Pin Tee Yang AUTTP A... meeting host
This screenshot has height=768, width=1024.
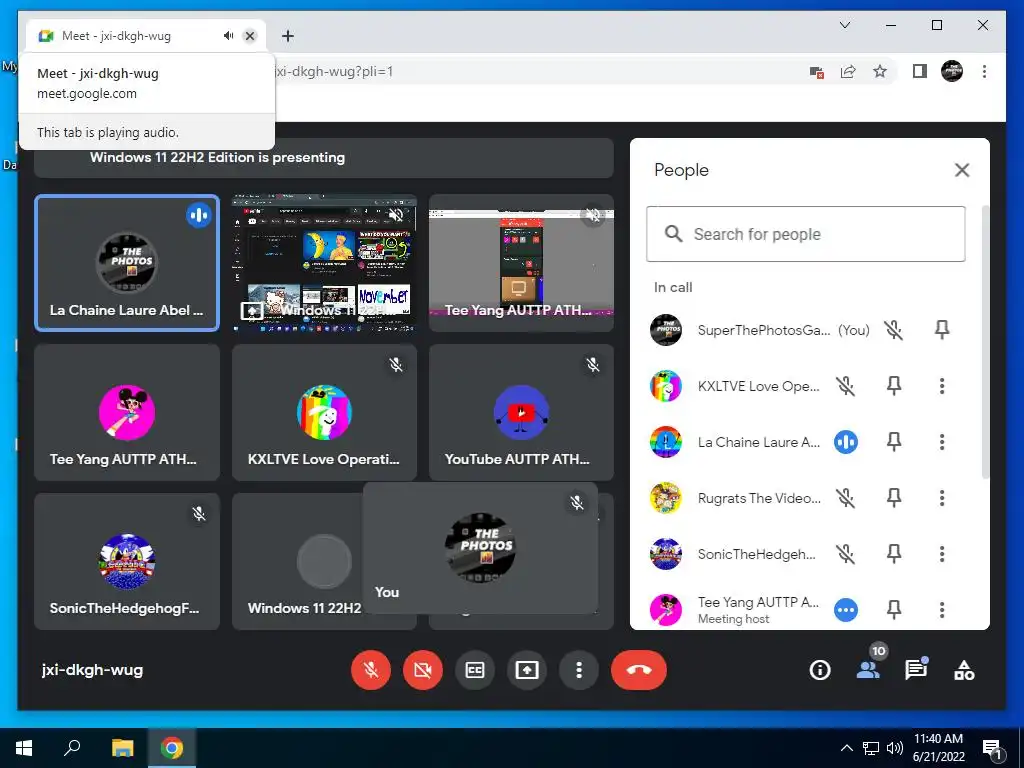[894, 610]
